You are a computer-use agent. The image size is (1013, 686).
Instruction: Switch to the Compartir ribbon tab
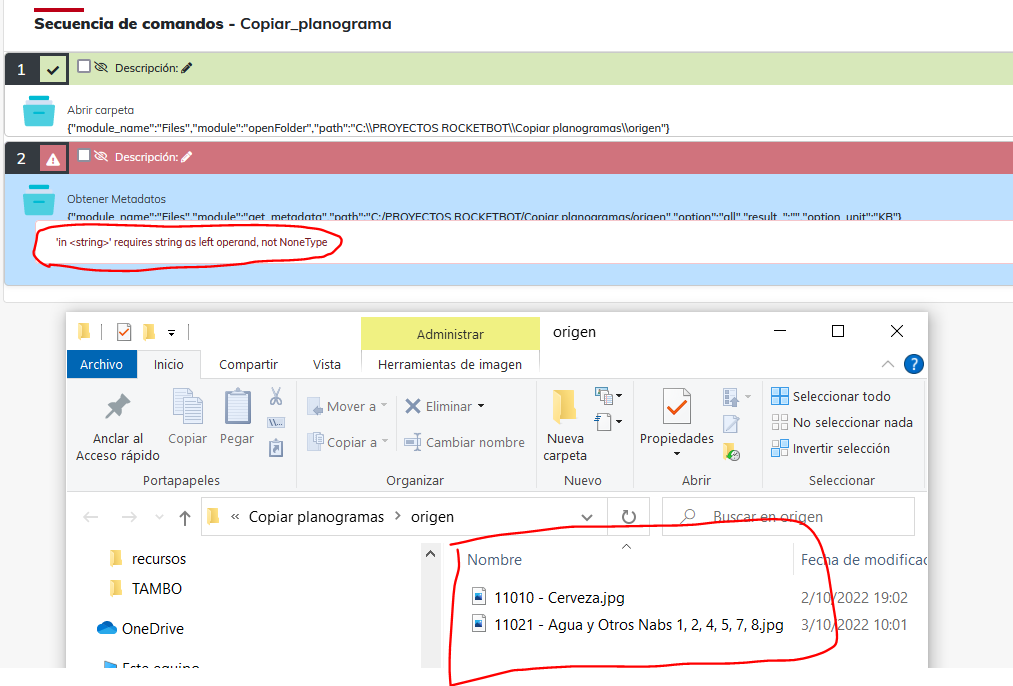coord(248,365)
